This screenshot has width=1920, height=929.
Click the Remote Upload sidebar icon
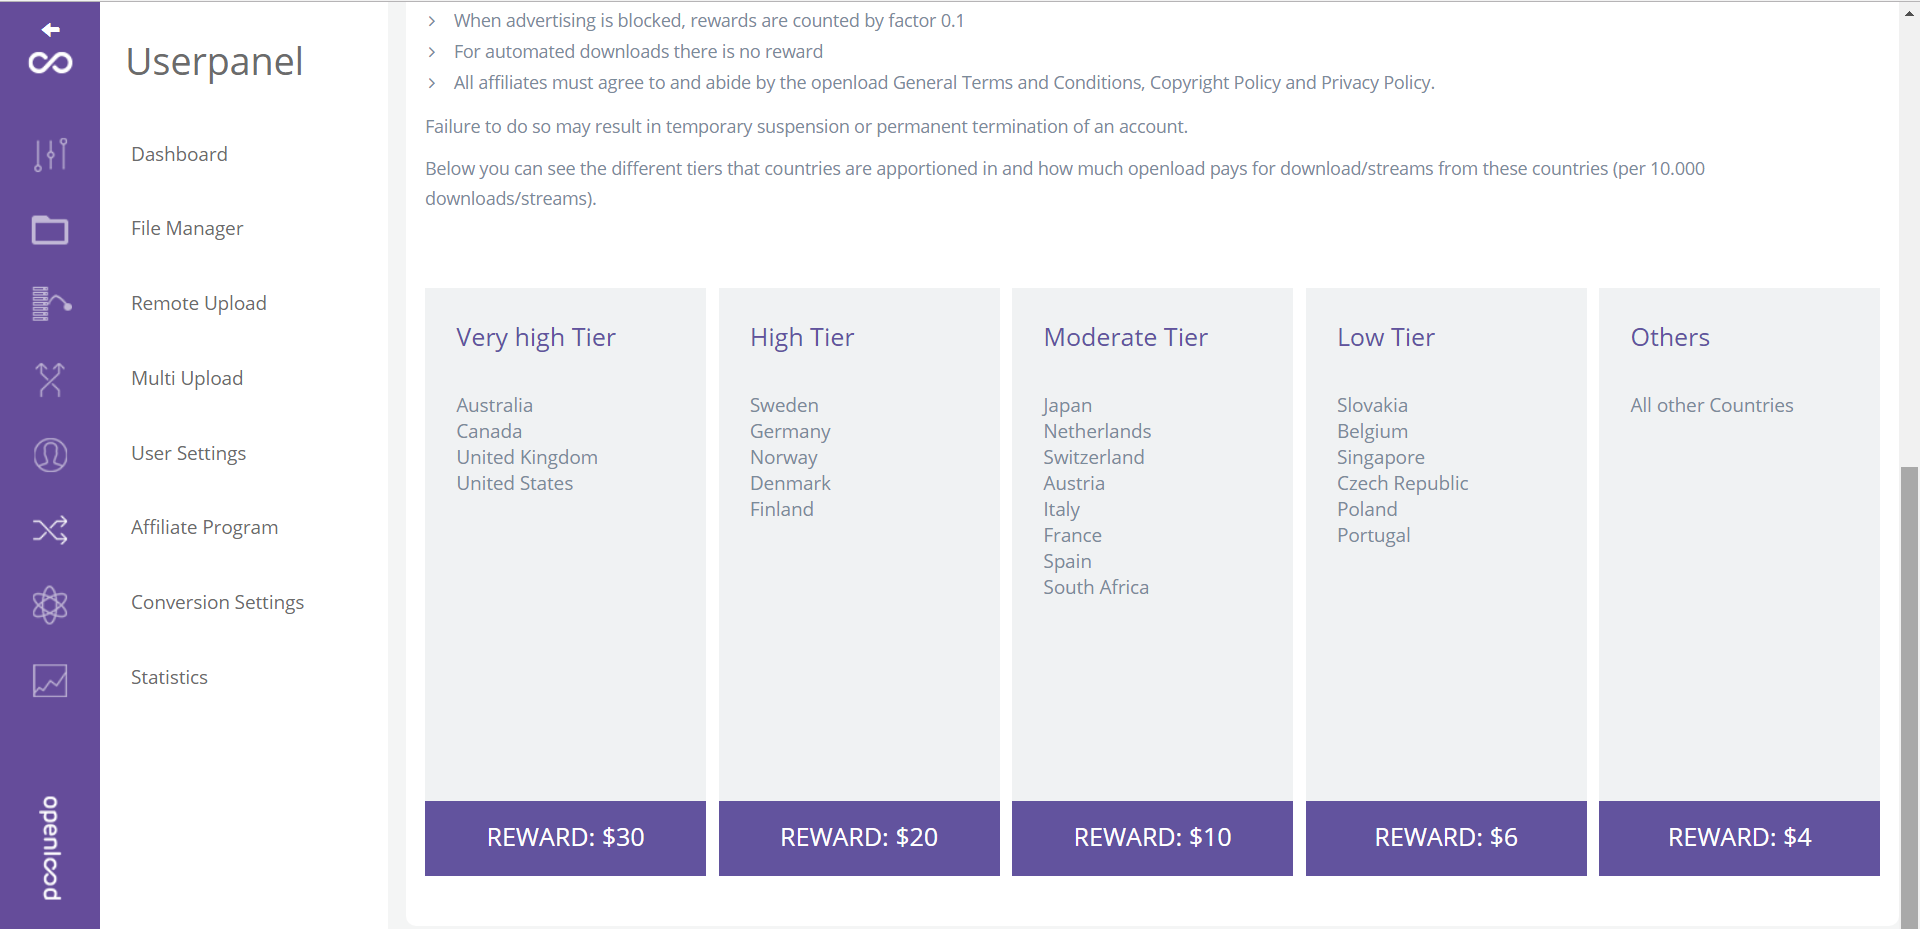(50, 304)
